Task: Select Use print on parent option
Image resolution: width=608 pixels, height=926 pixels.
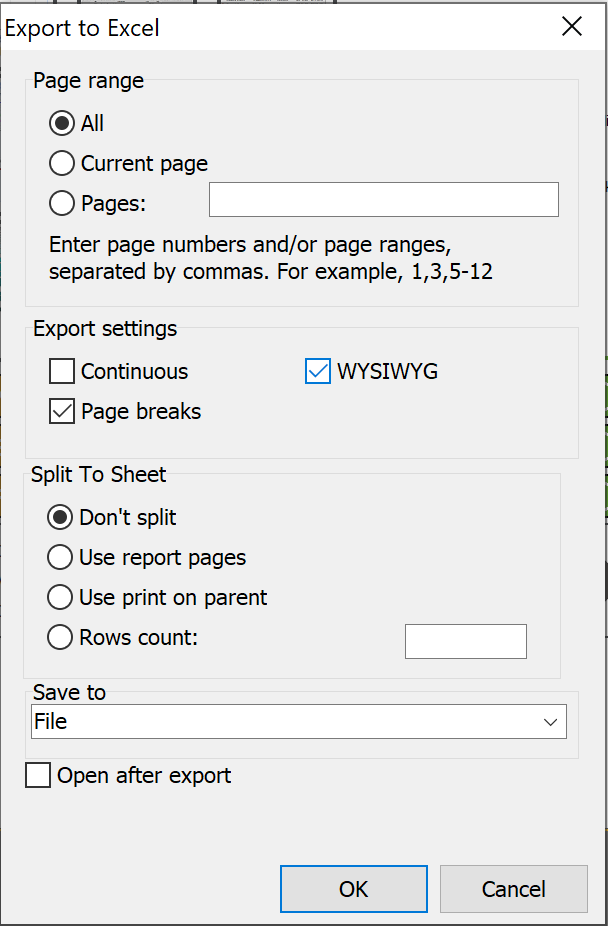Action: tap(60, 598)
